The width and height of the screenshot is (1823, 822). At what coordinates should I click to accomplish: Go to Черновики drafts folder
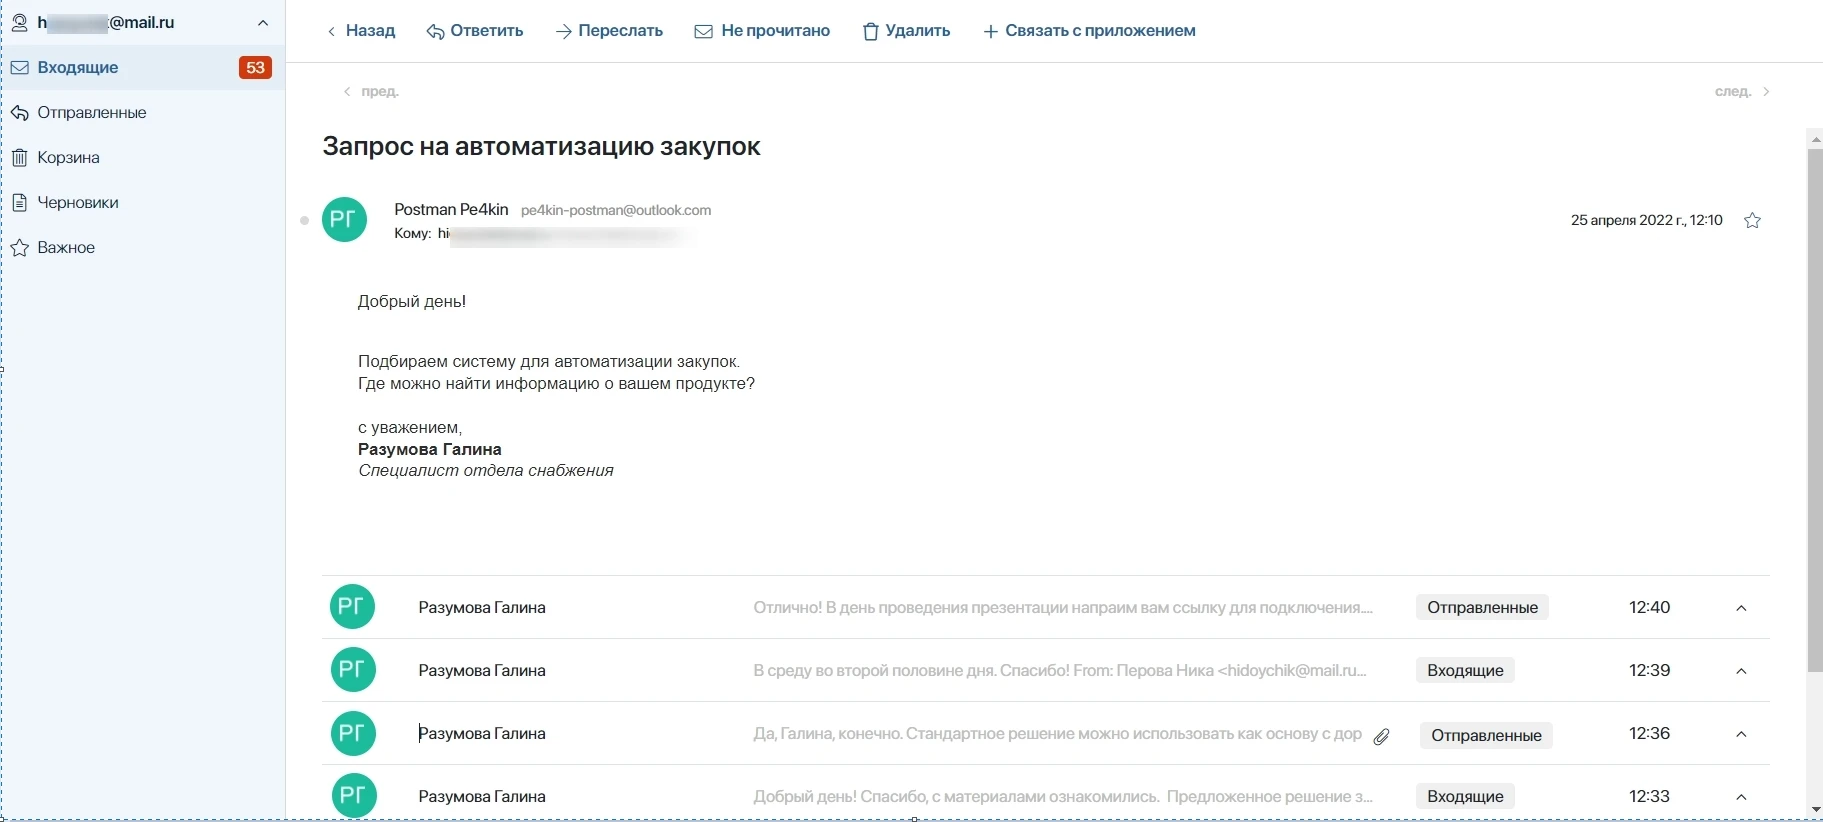[x=78, y=203]
